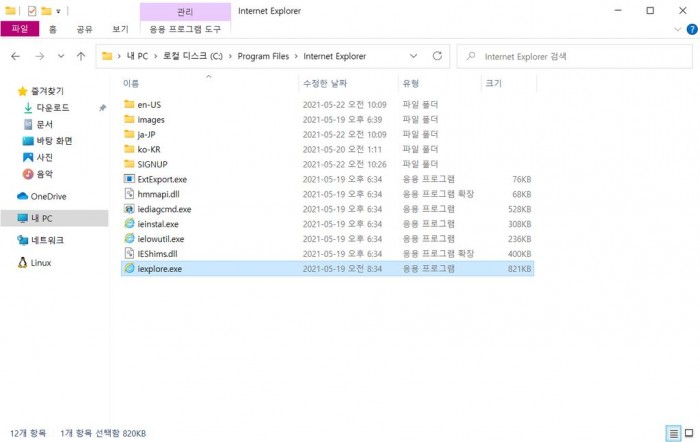The height and width of the screenshot is (442, 700).
Task: Open Explorer help with the question mark icon
Action: [692, 29]
